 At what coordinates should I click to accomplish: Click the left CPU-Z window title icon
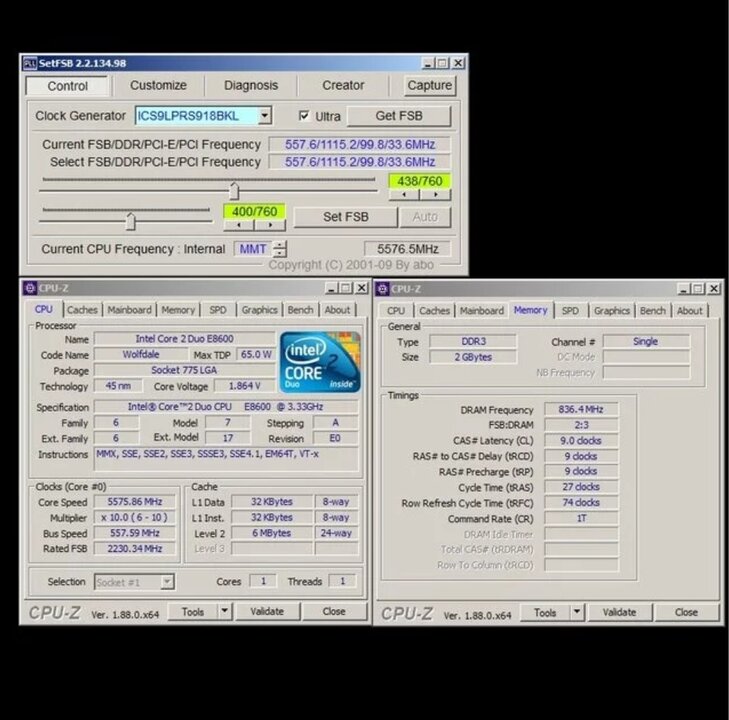pyautogui.click(x=30, y=288)
